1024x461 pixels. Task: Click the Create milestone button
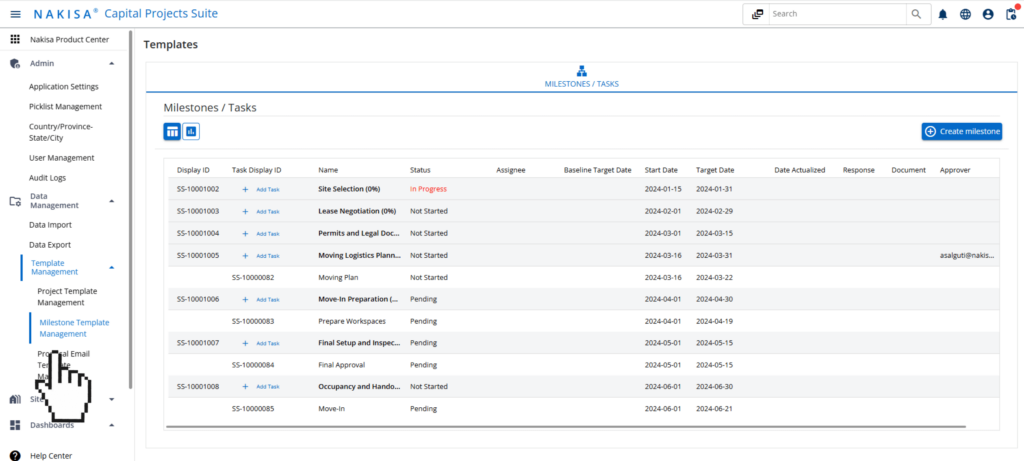tap(961, 131)
